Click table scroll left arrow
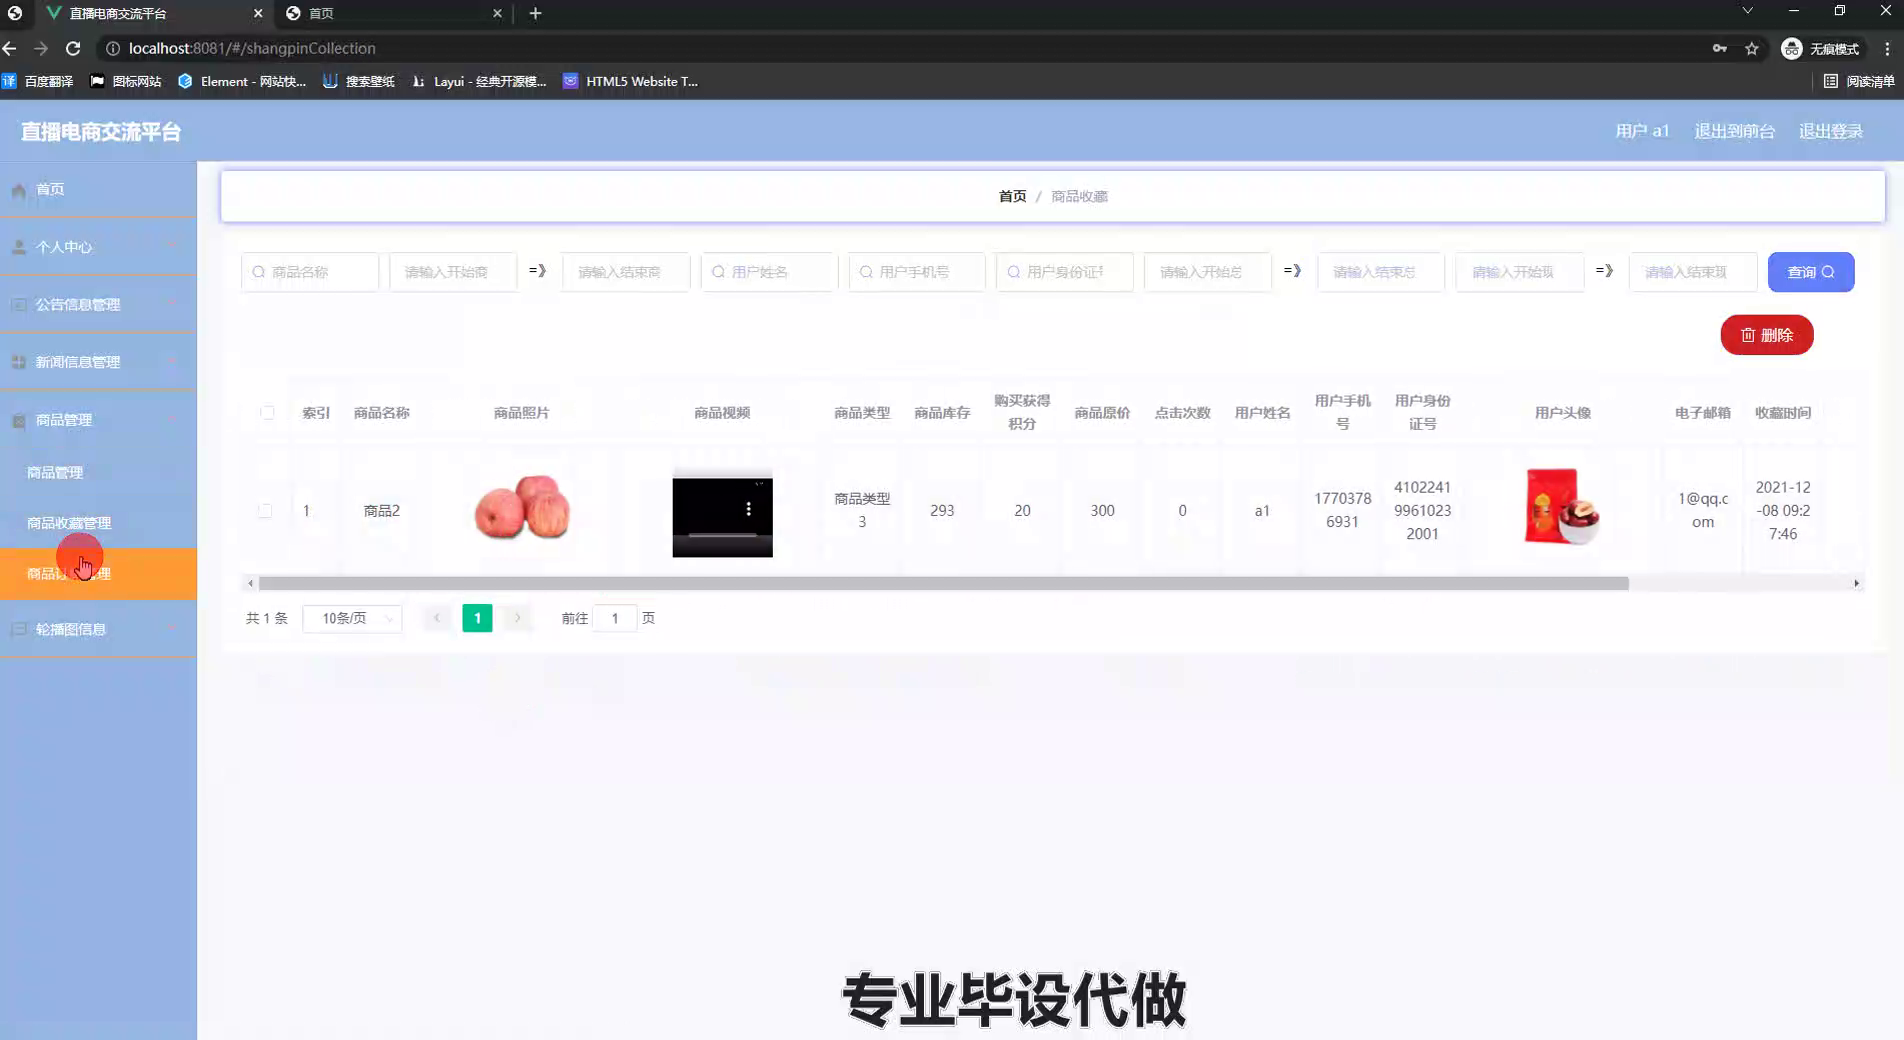This screenshot has height=1040, width=1904. coord(250,583)
